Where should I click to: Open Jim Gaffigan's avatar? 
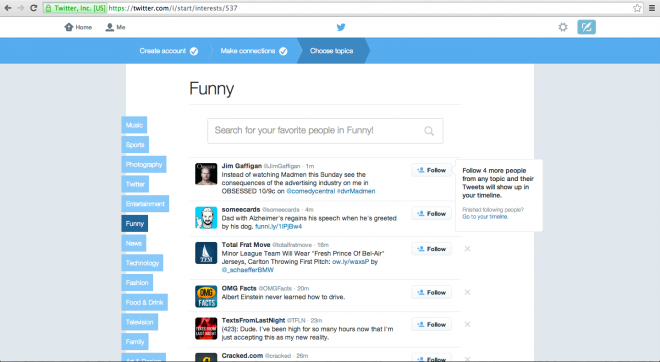206,174
